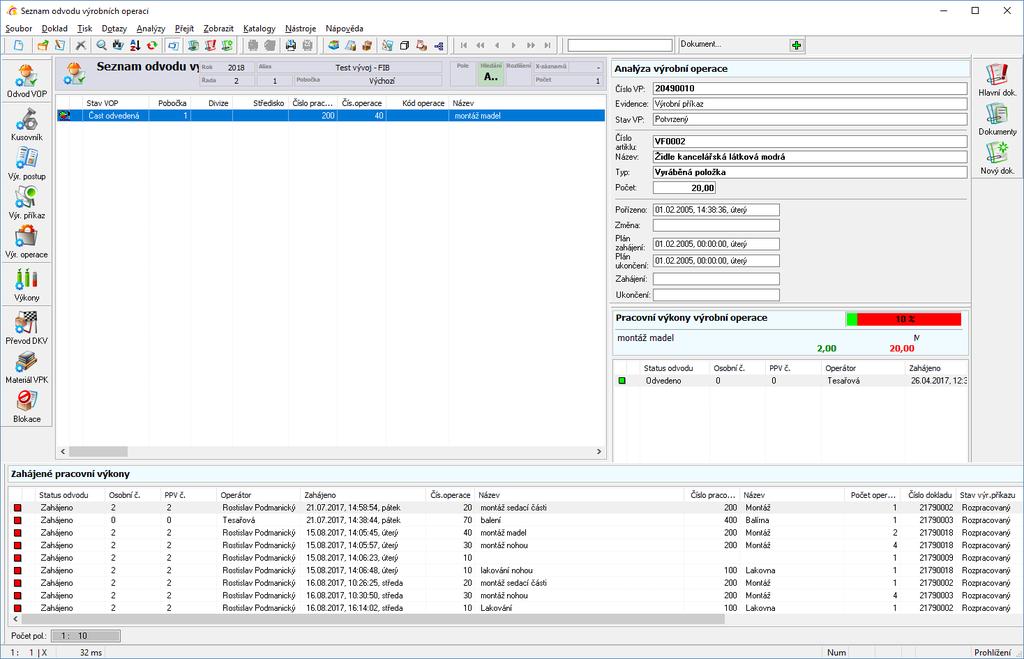1024x659 pixels.
Task: Click the printer toolbar icon
Action: tap(291, 45)
